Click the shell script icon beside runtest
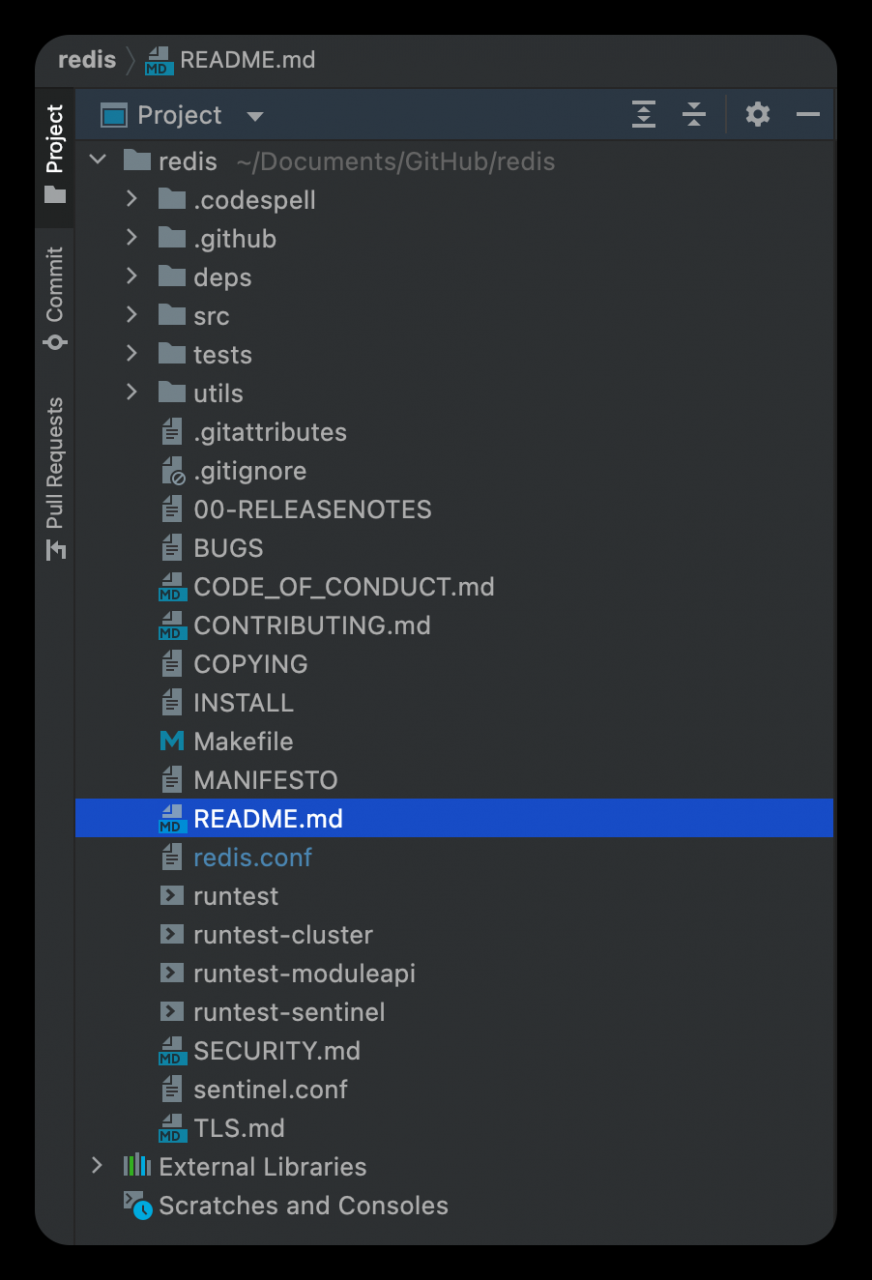Image resolution: width=872 pixels, height=1280 pixels. click(172, 896)
